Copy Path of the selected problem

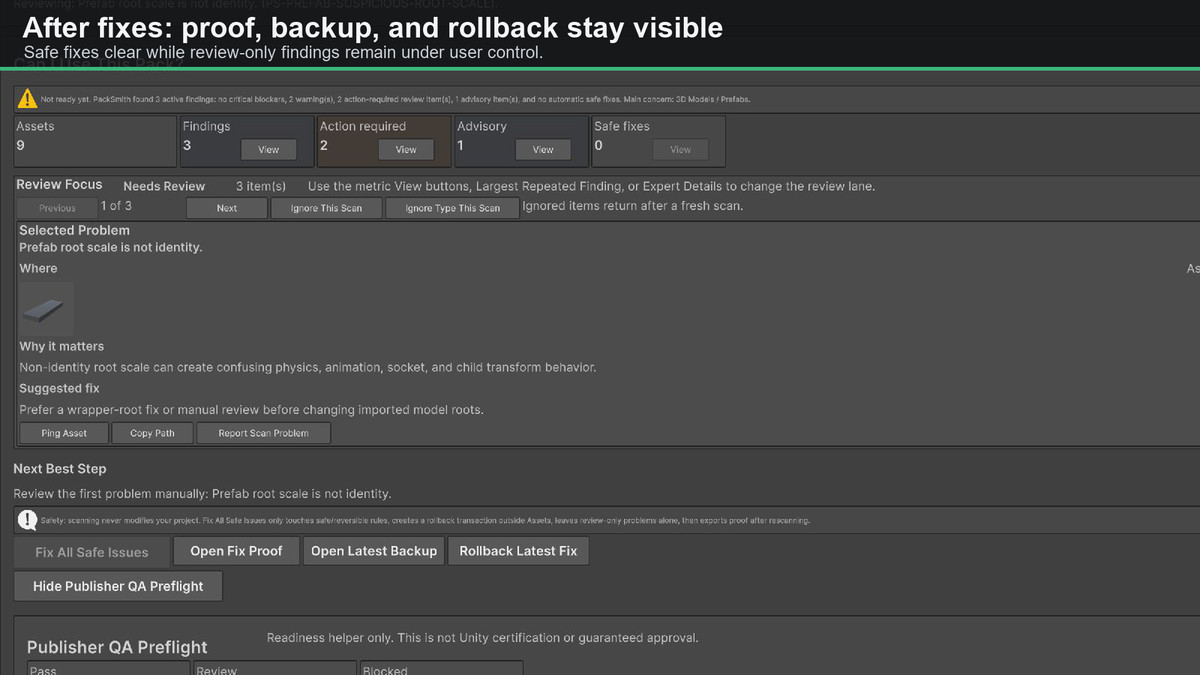pyautogui.click(x=152, y=433)
